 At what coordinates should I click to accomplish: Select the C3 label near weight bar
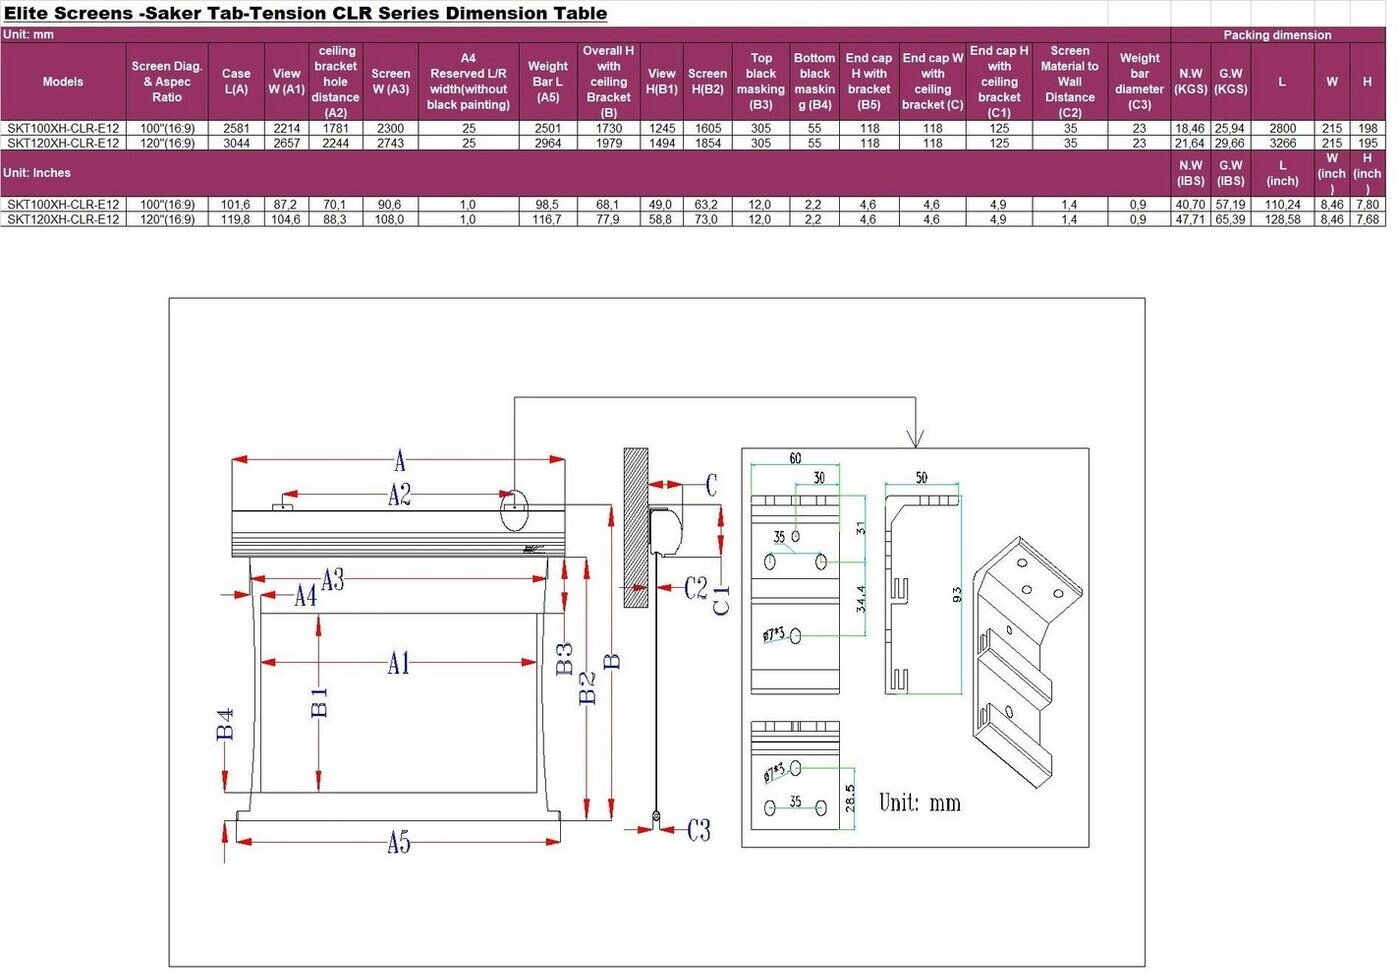(698, 830)
